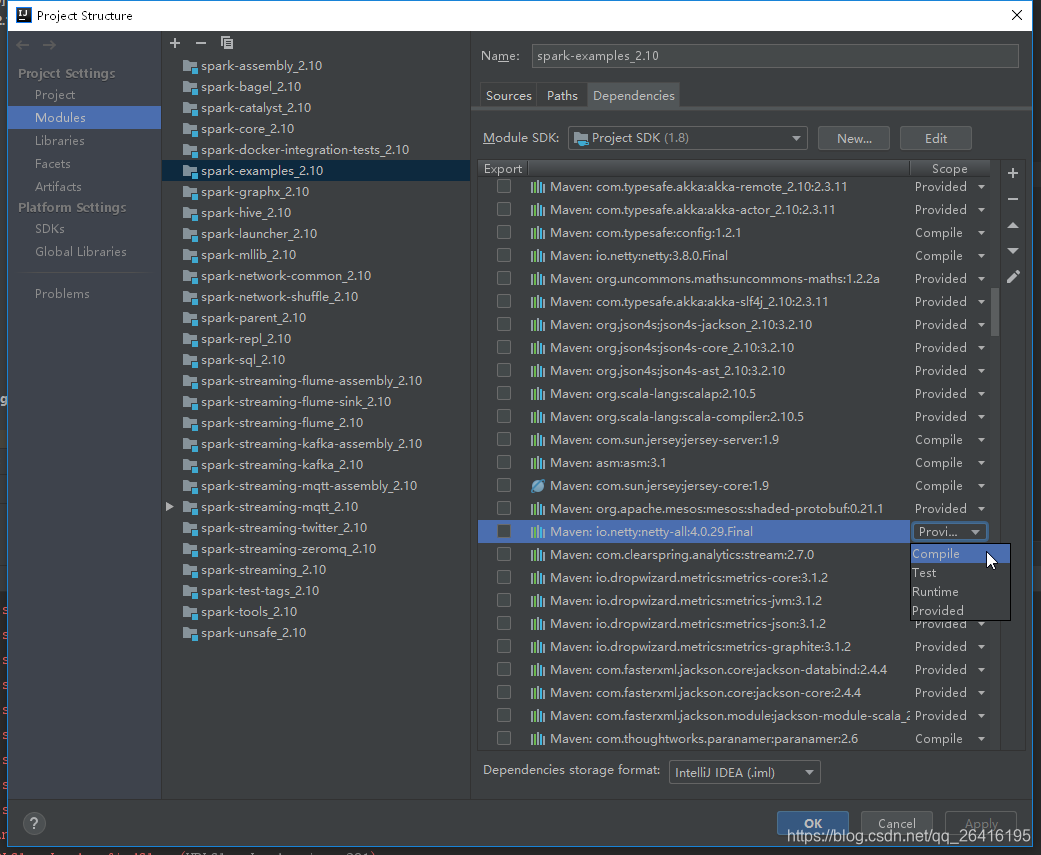1041x855 pixels.
Task: Click the netty-all:4.0.29.Final library icon
Action: click(538, 532)
